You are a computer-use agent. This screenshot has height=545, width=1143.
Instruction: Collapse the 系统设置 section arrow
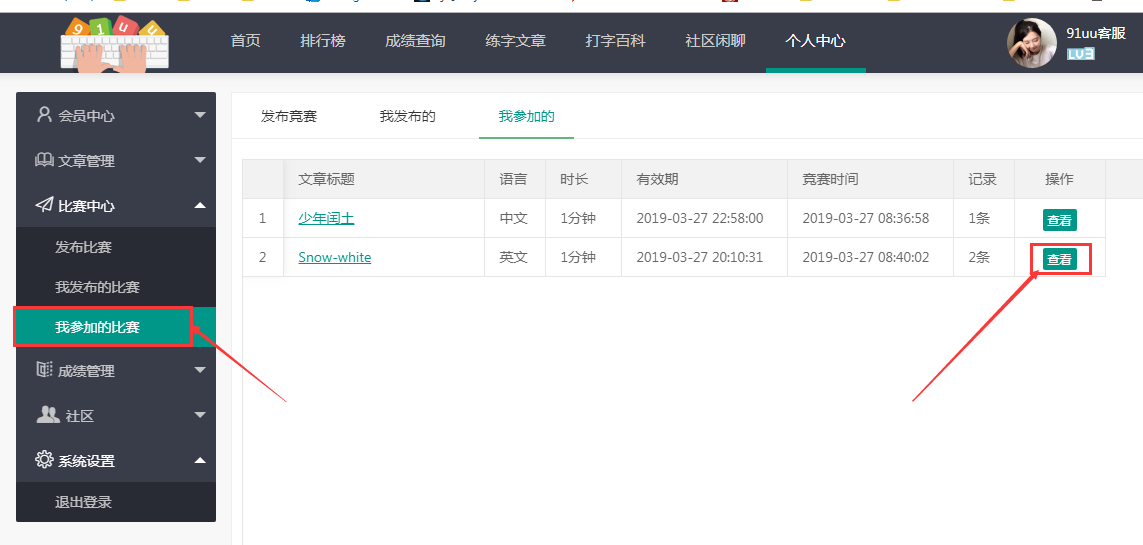coord(200,460)
